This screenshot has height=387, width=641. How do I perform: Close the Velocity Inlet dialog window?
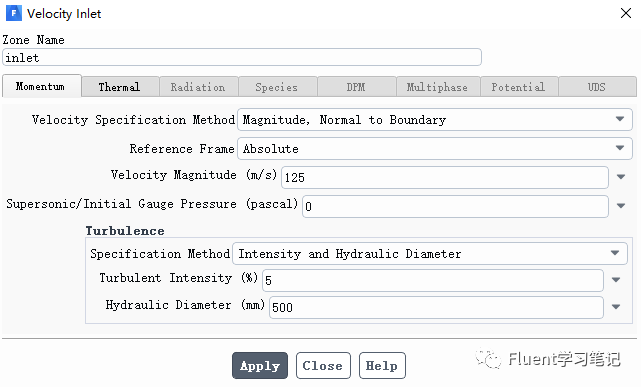pos(625,13)
